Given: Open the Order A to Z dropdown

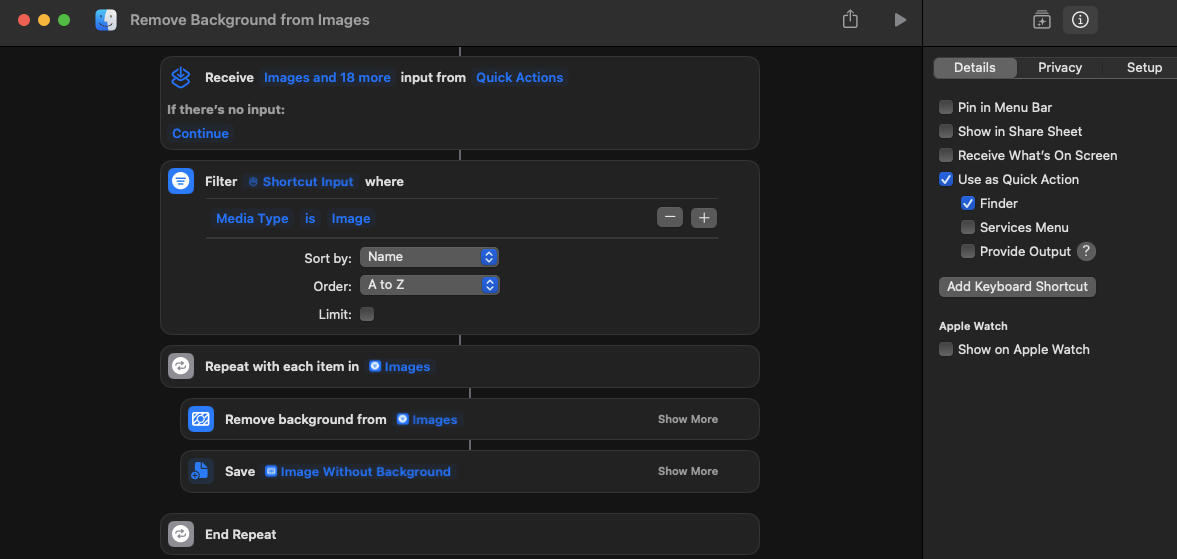Looking at the screenshot, I should point(429,285).
